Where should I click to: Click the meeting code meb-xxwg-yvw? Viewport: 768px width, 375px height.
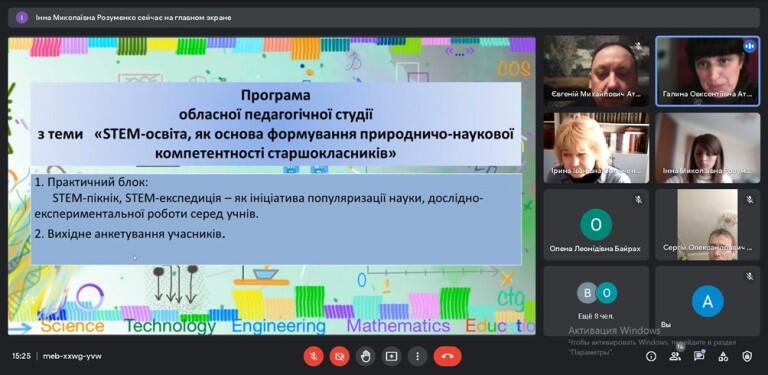[72, 356]
